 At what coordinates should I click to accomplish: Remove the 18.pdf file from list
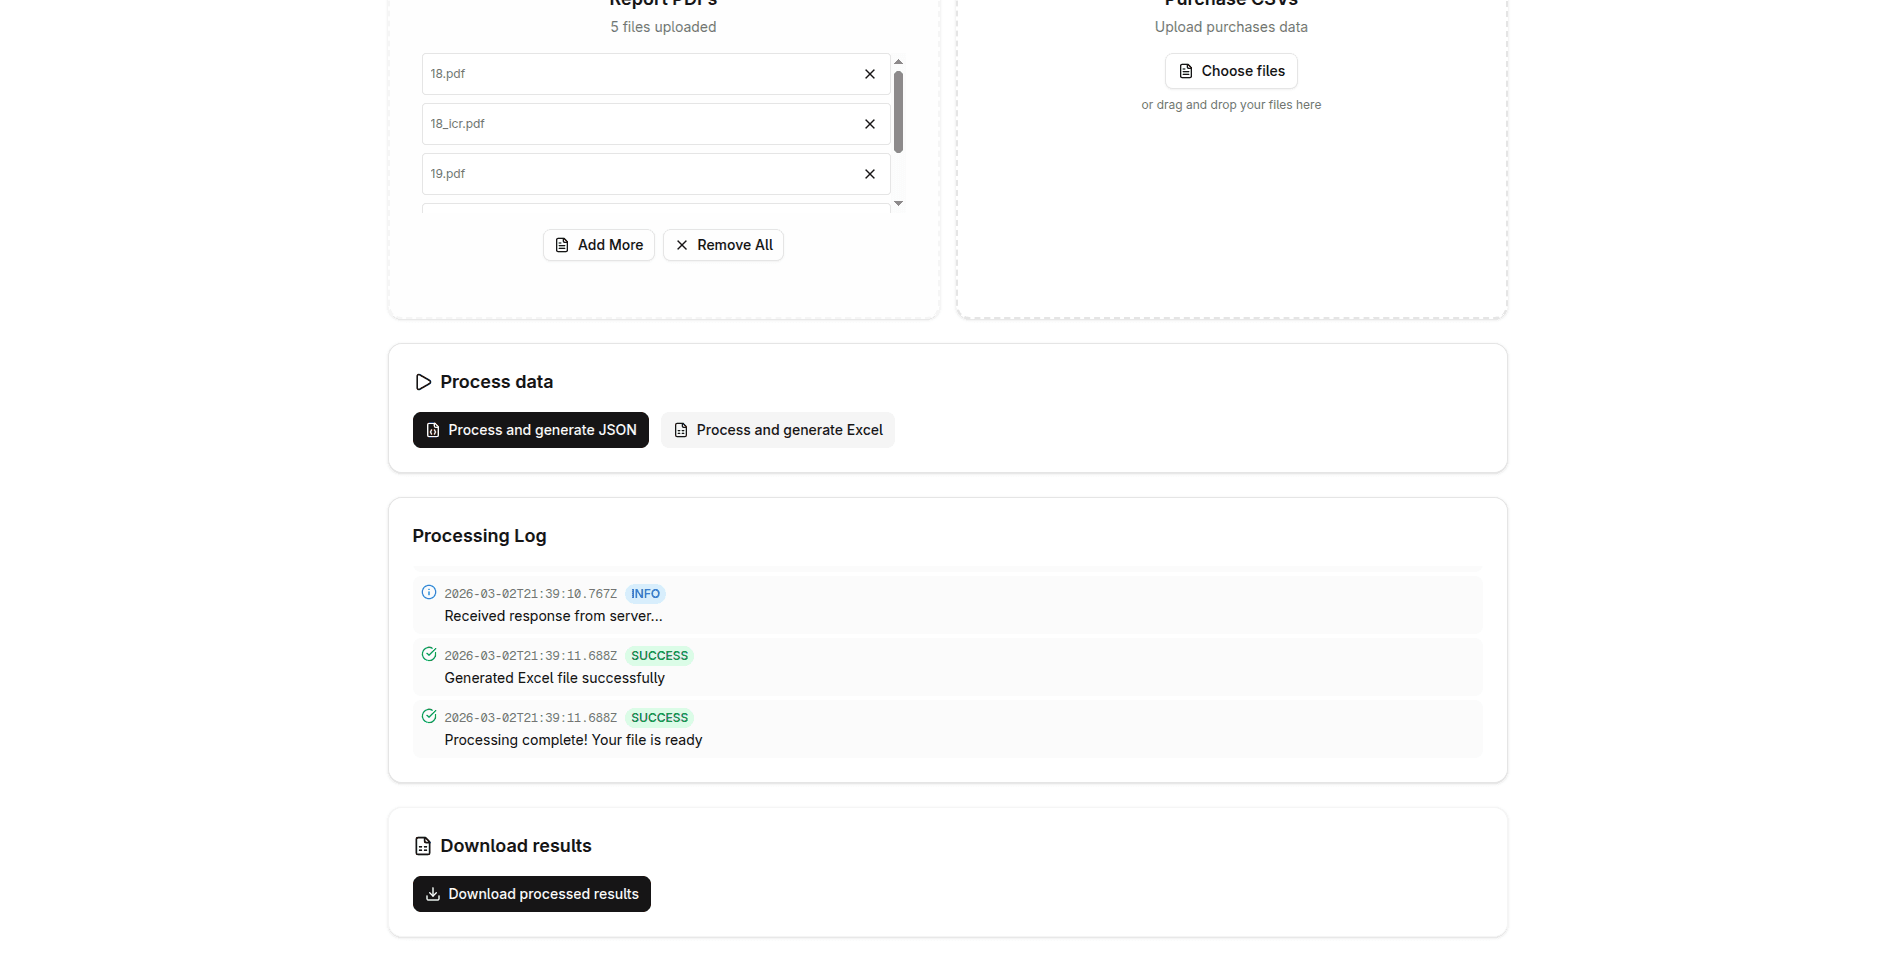pos(869,74)
